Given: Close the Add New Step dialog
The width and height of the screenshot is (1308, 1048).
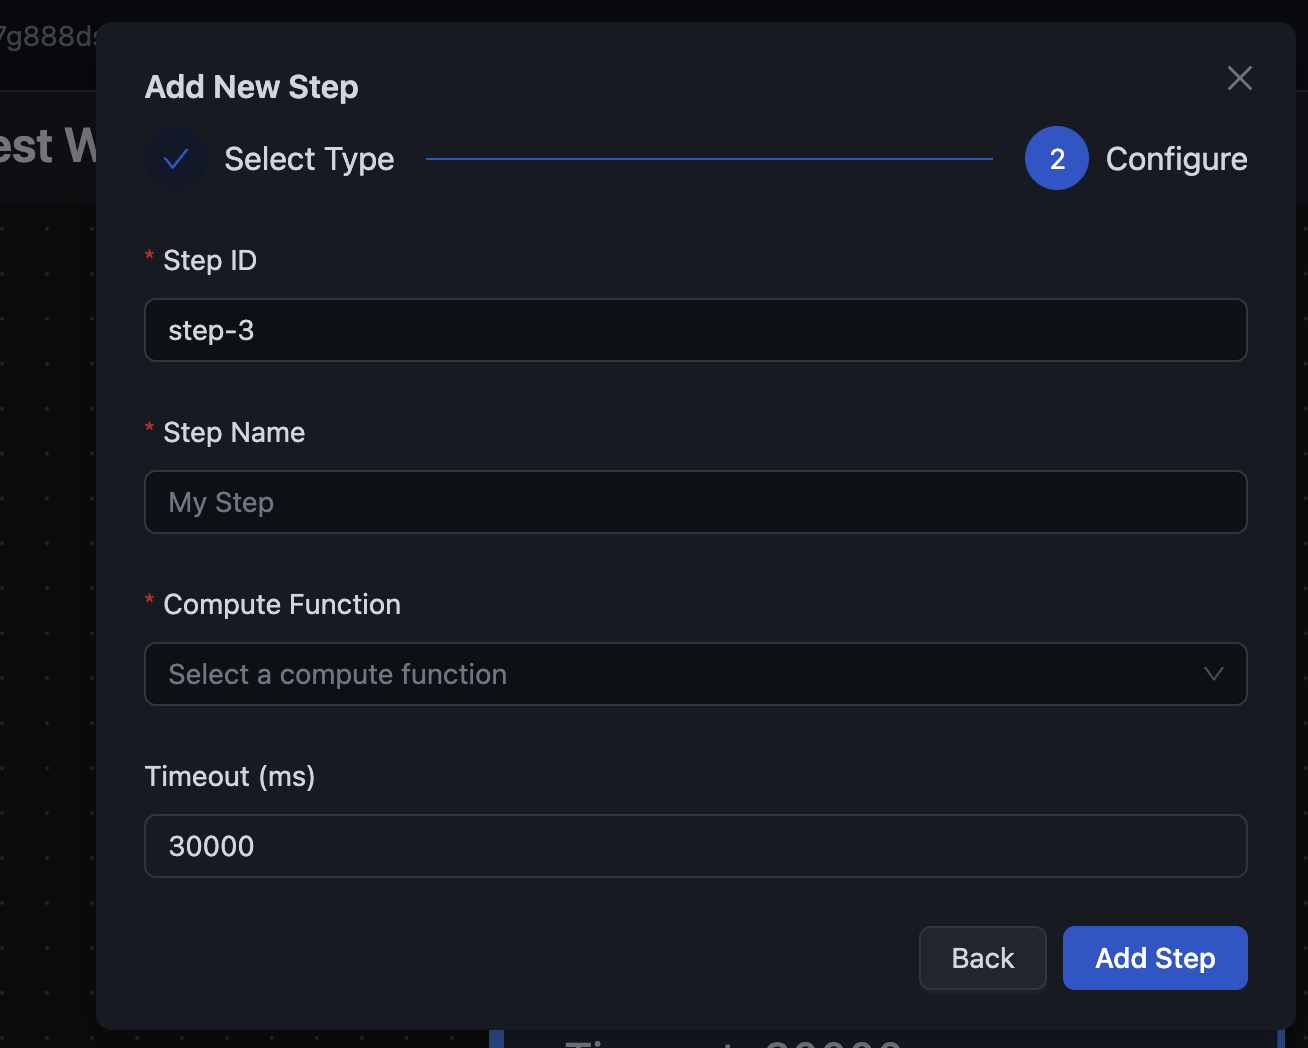Looking at the screenshot, I should 1239,78.
